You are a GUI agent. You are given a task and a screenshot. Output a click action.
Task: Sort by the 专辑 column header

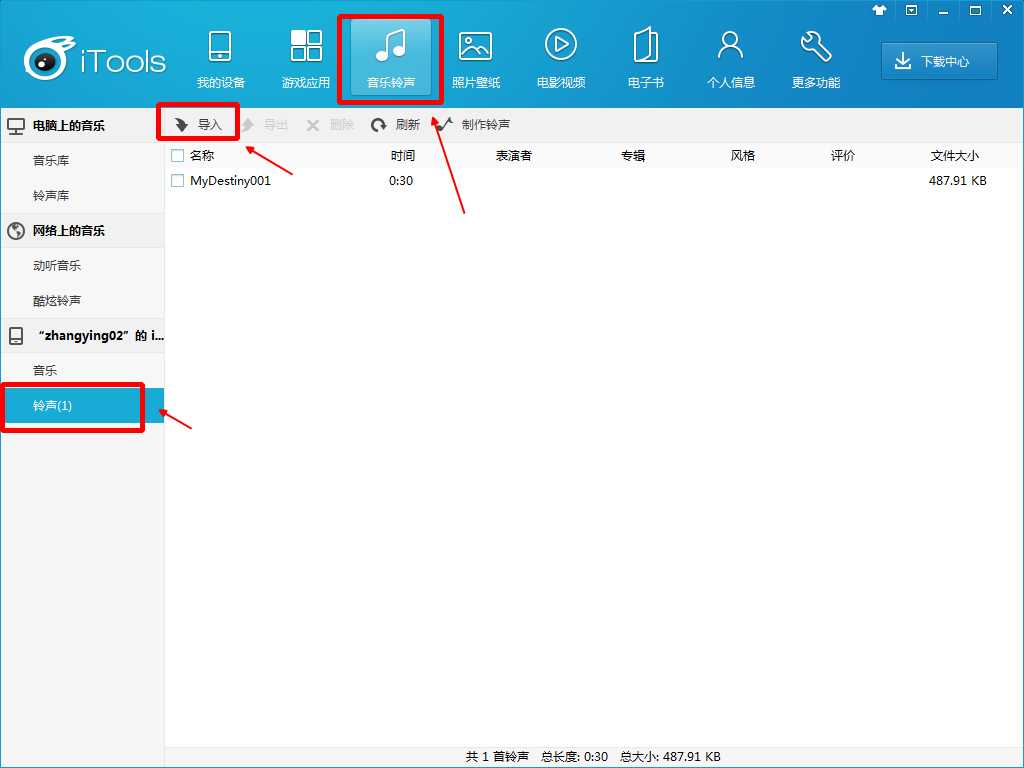(633, 155)
